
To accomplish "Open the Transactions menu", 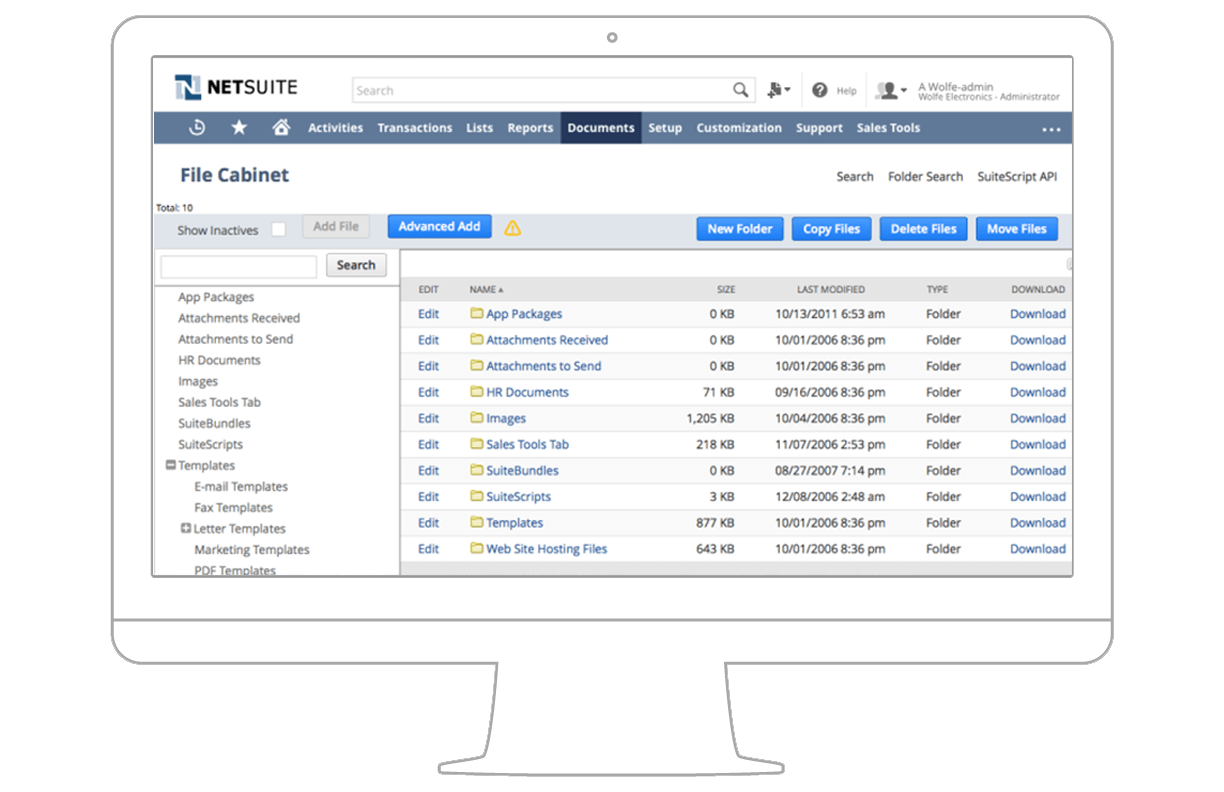I will [415, 128].
